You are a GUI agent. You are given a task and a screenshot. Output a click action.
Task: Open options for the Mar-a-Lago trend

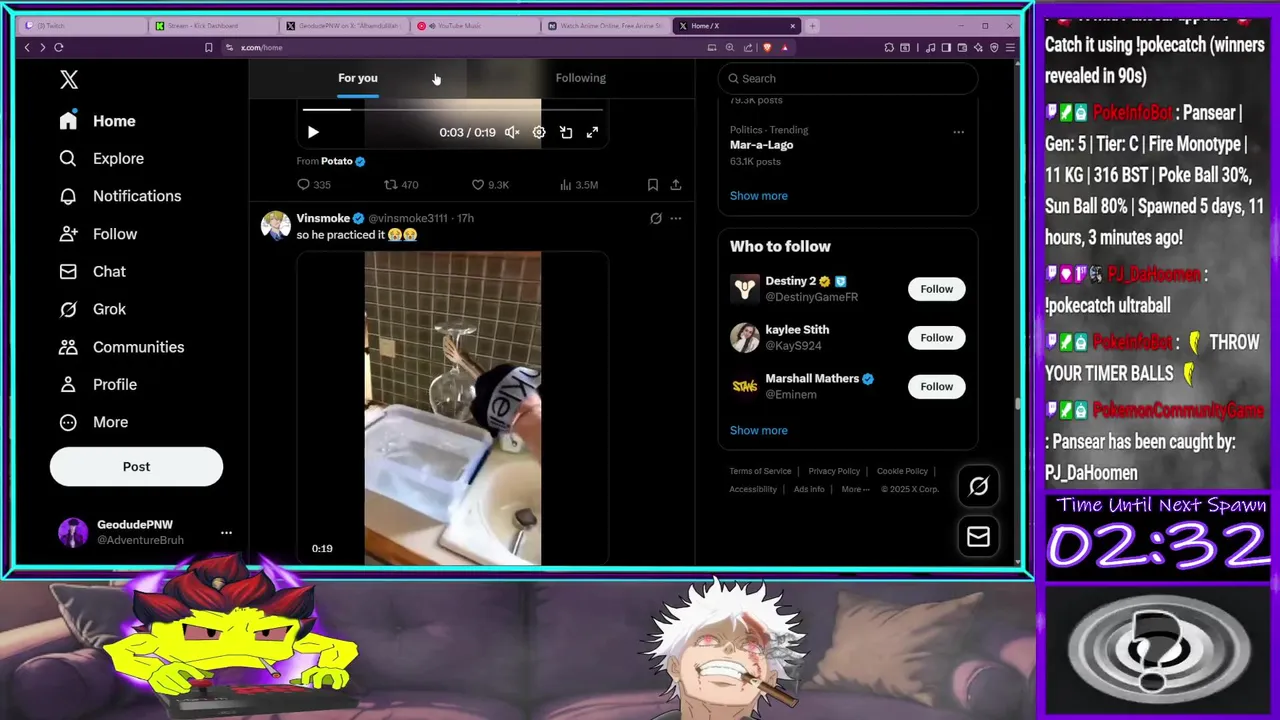[x=958, y=132]
